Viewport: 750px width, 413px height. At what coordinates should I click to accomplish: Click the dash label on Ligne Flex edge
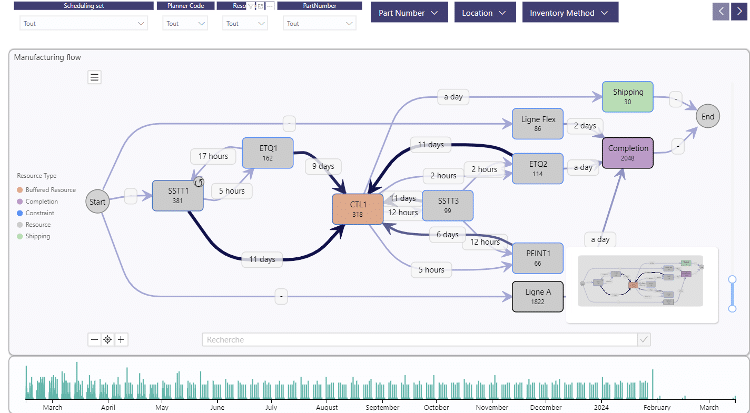pyautogui.click(x=289, y=123)
